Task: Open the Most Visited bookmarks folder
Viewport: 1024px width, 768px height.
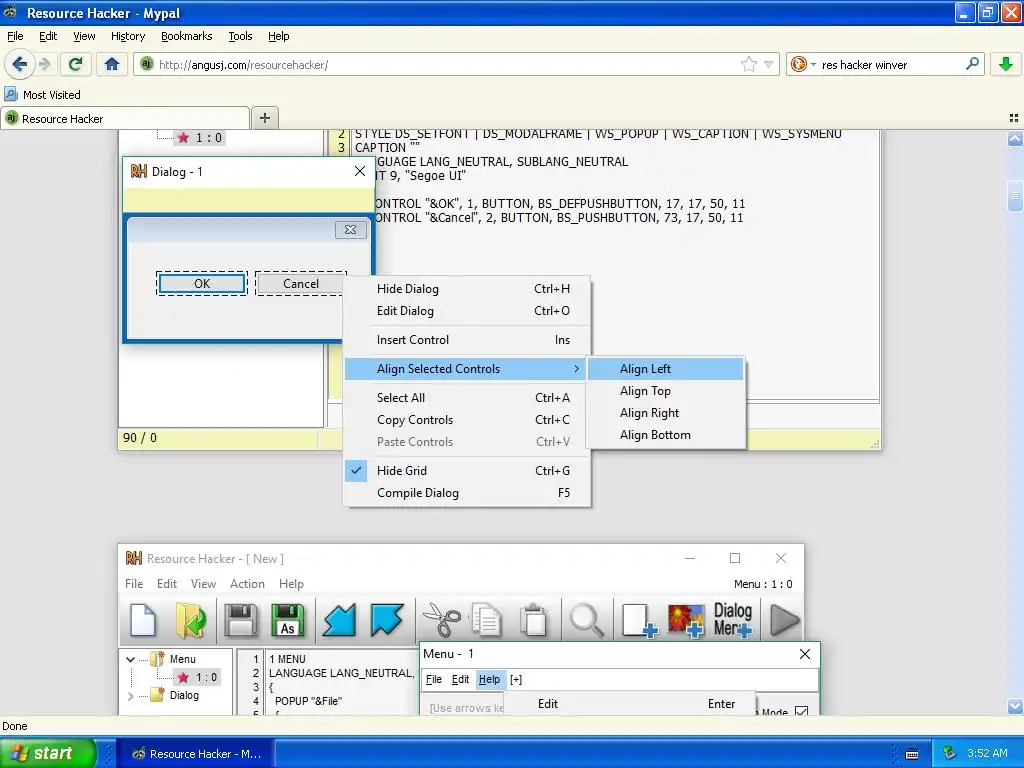Action: pyautogui.click(x=43, y=95)
